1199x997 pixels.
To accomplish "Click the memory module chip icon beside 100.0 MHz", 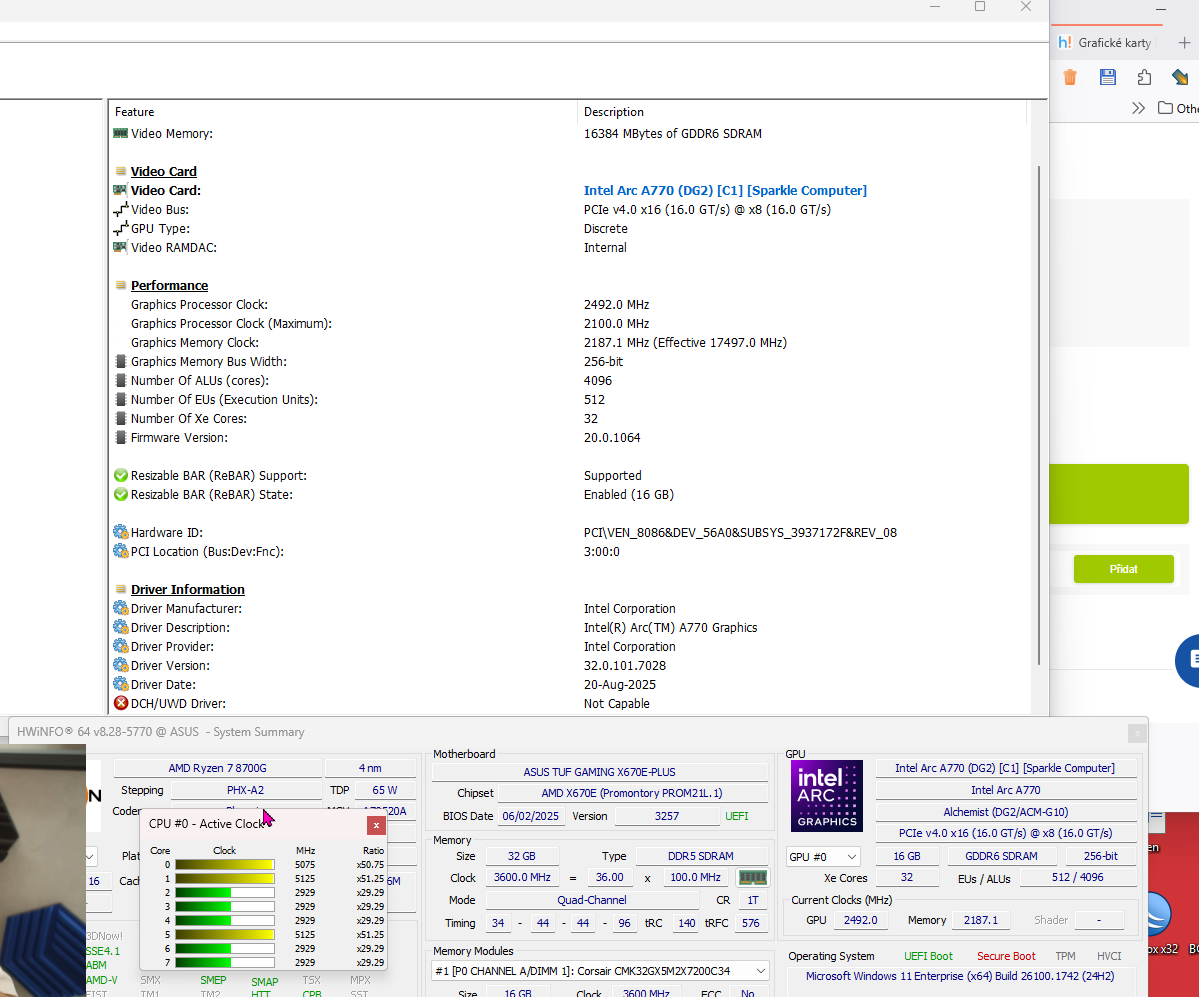I will [752, 878].
